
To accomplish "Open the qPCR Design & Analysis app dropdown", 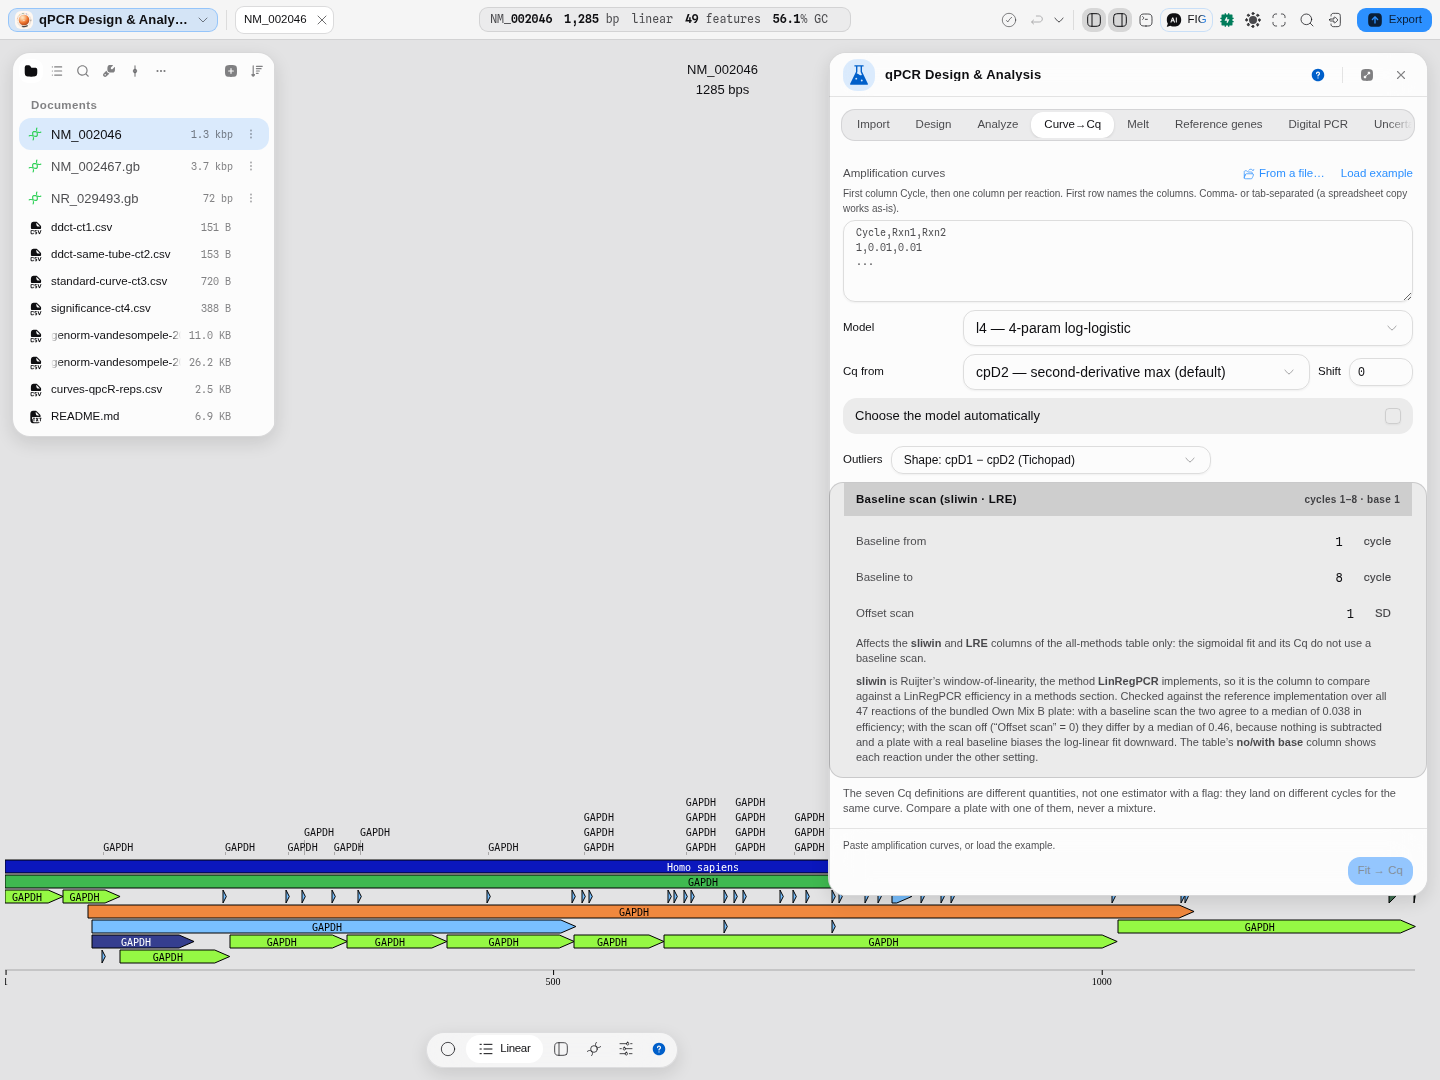I will click(113, 20).
